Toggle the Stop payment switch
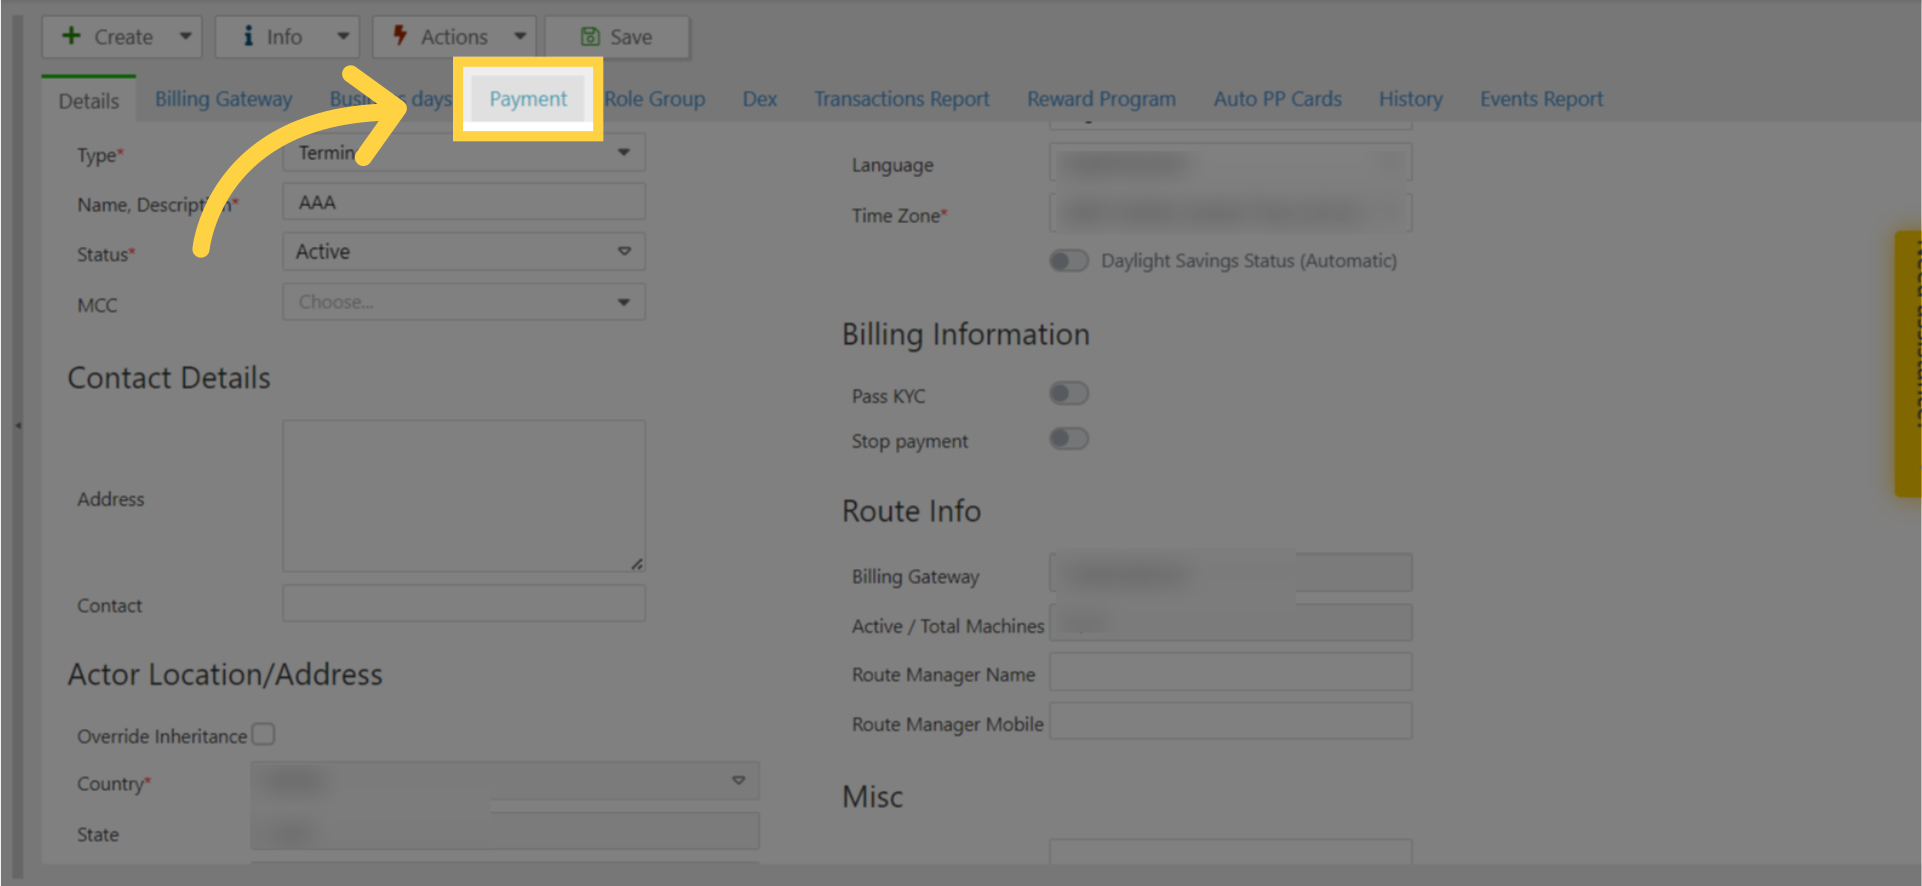Screen dimensions: 1922x886 (x=1069, y=438)
